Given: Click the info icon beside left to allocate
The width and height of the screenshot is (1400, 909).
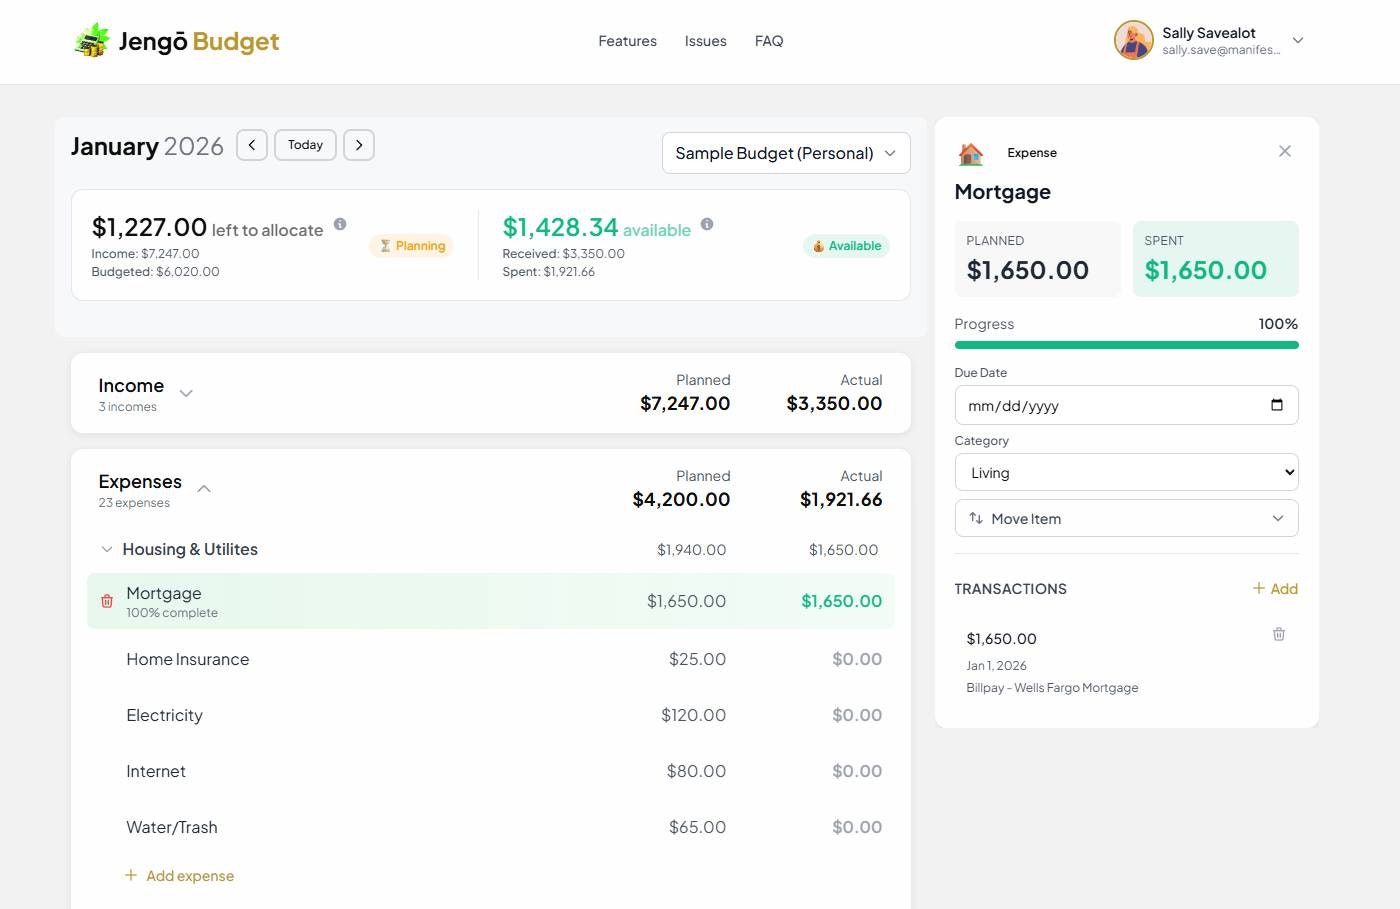Looking at the screenshot, I should pos(340,224).
